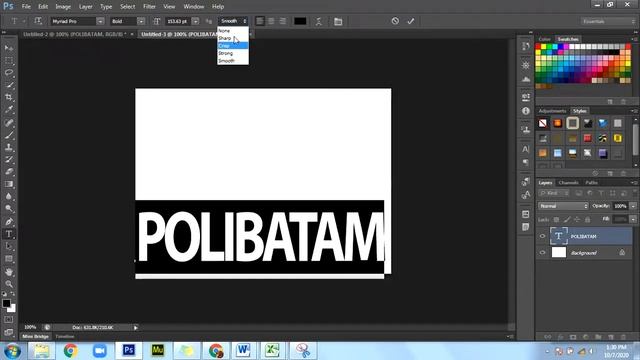Open Excel from taskbar
This screenshot has height=360, width=640.
coord(273,351)
